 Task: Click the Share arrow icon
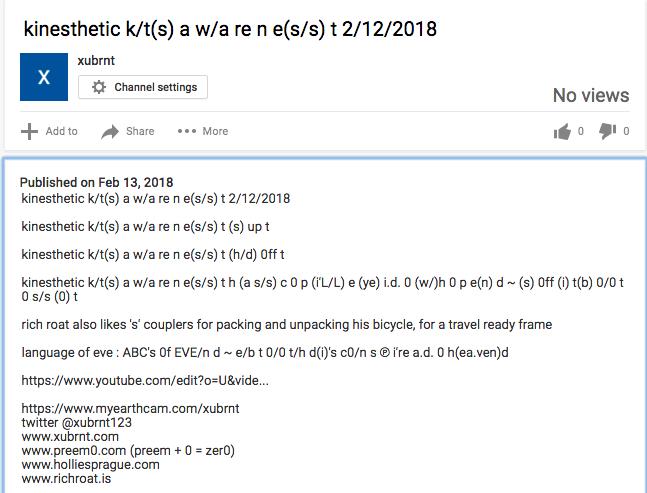tap(110, 132)
